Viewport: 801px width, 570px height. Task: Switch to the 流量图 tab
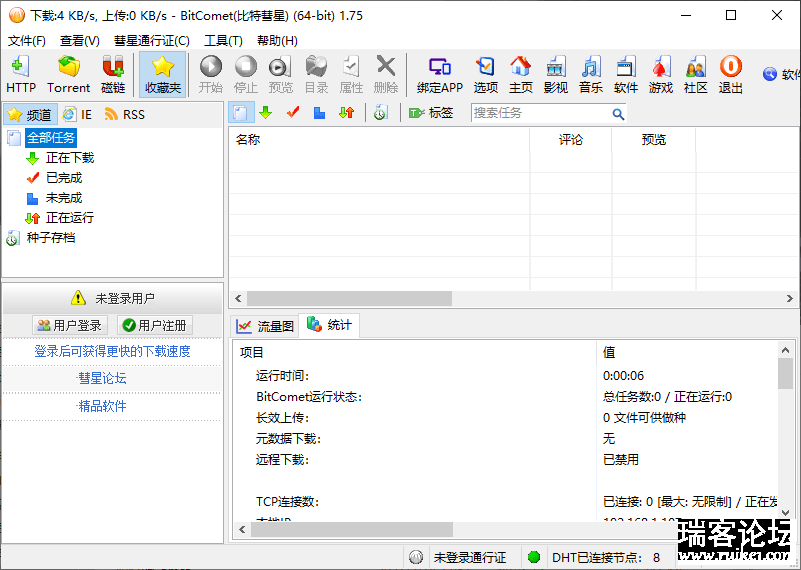pos(265,326)
